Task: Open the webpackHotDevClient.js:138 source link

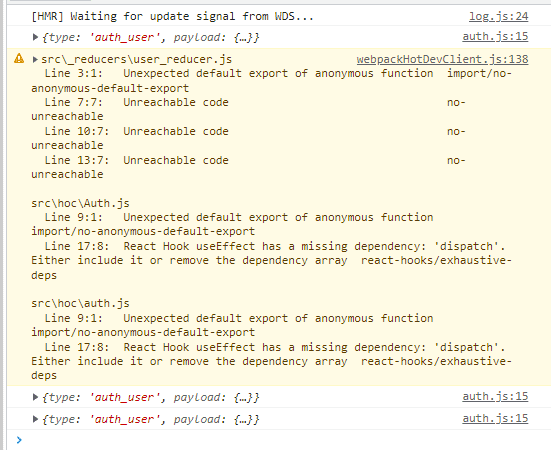Action: click(442, 59)
